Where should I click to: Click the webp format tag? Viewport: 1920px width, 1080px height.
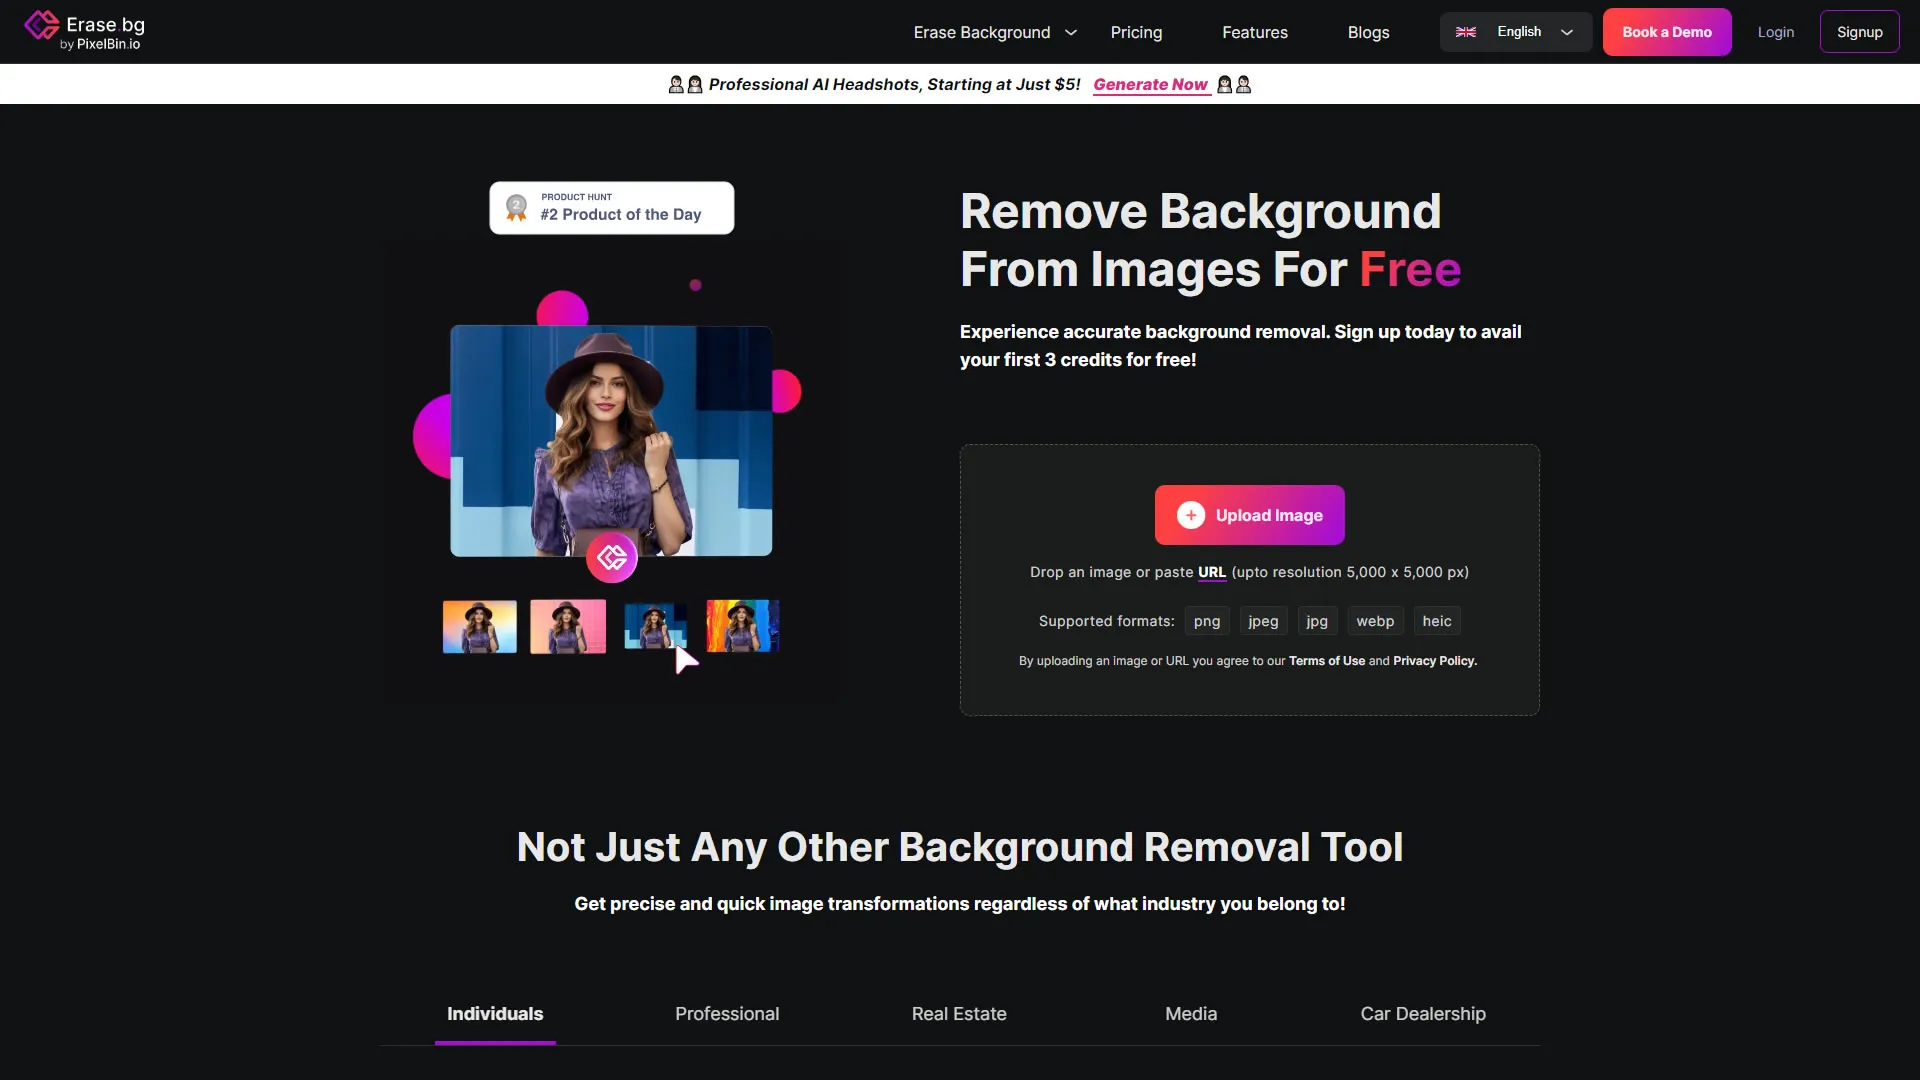tap(1375, 621)
